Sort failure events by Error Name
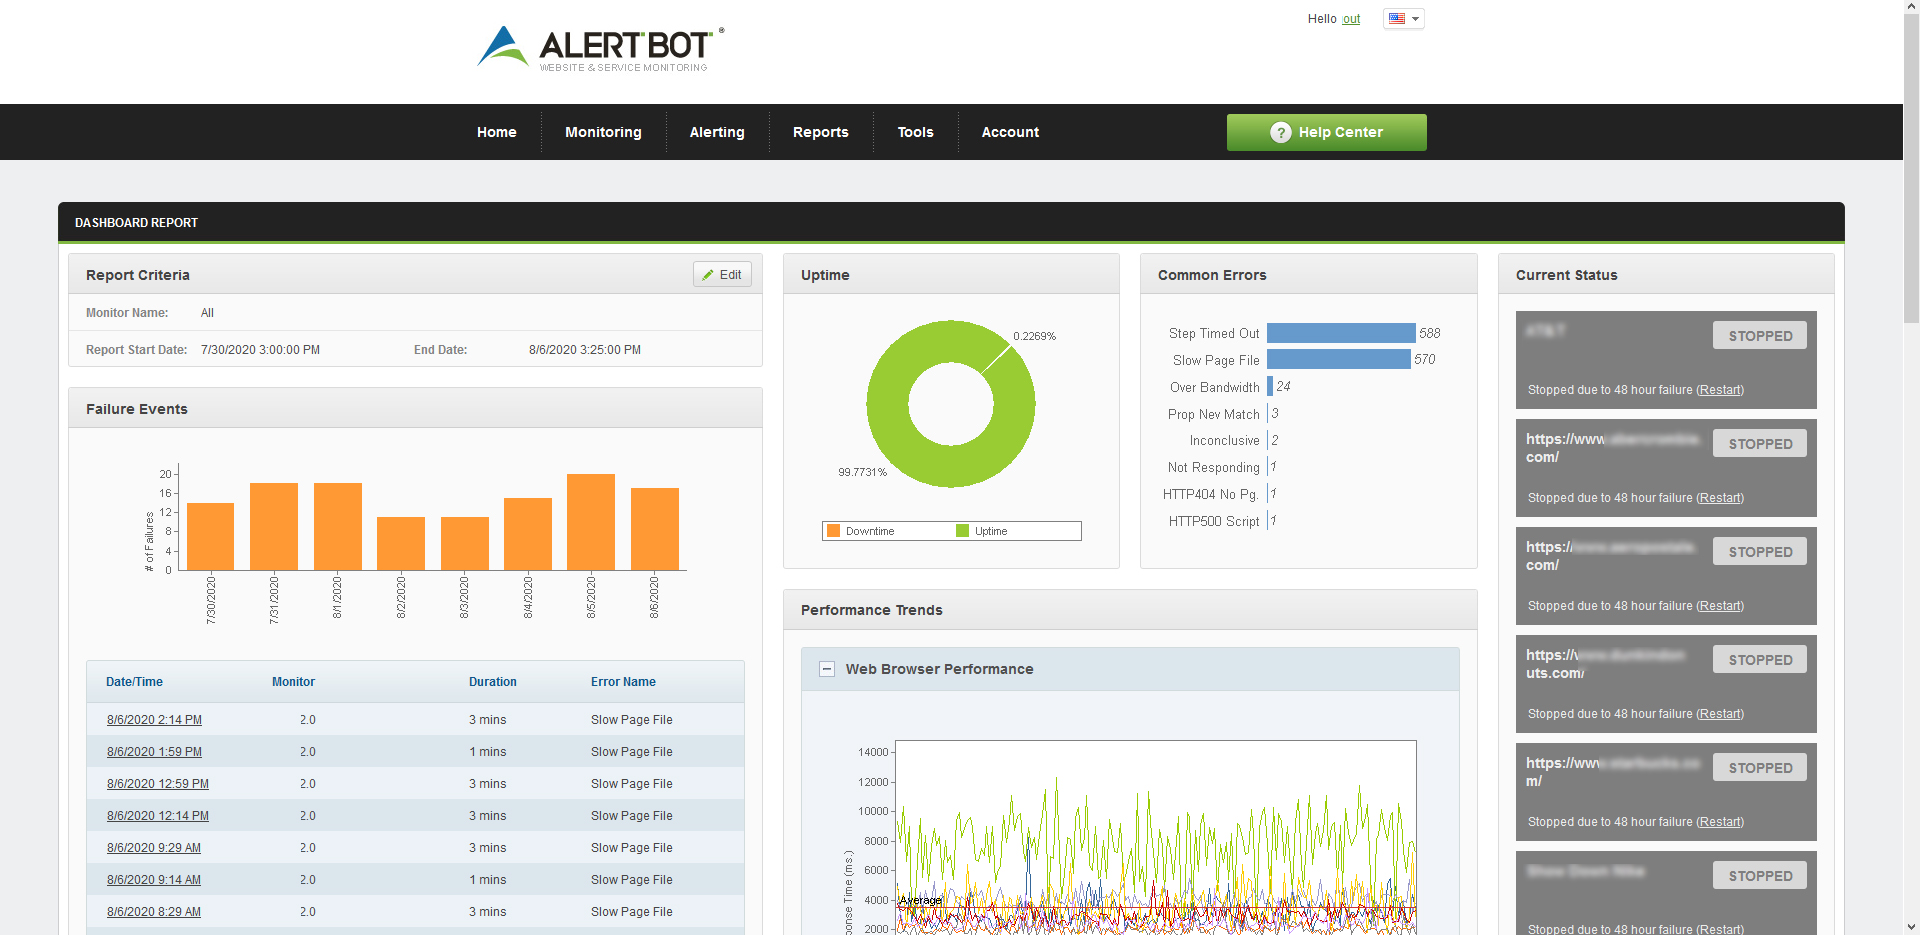The width and height of the screenshot is (1920, 935). 623,682
